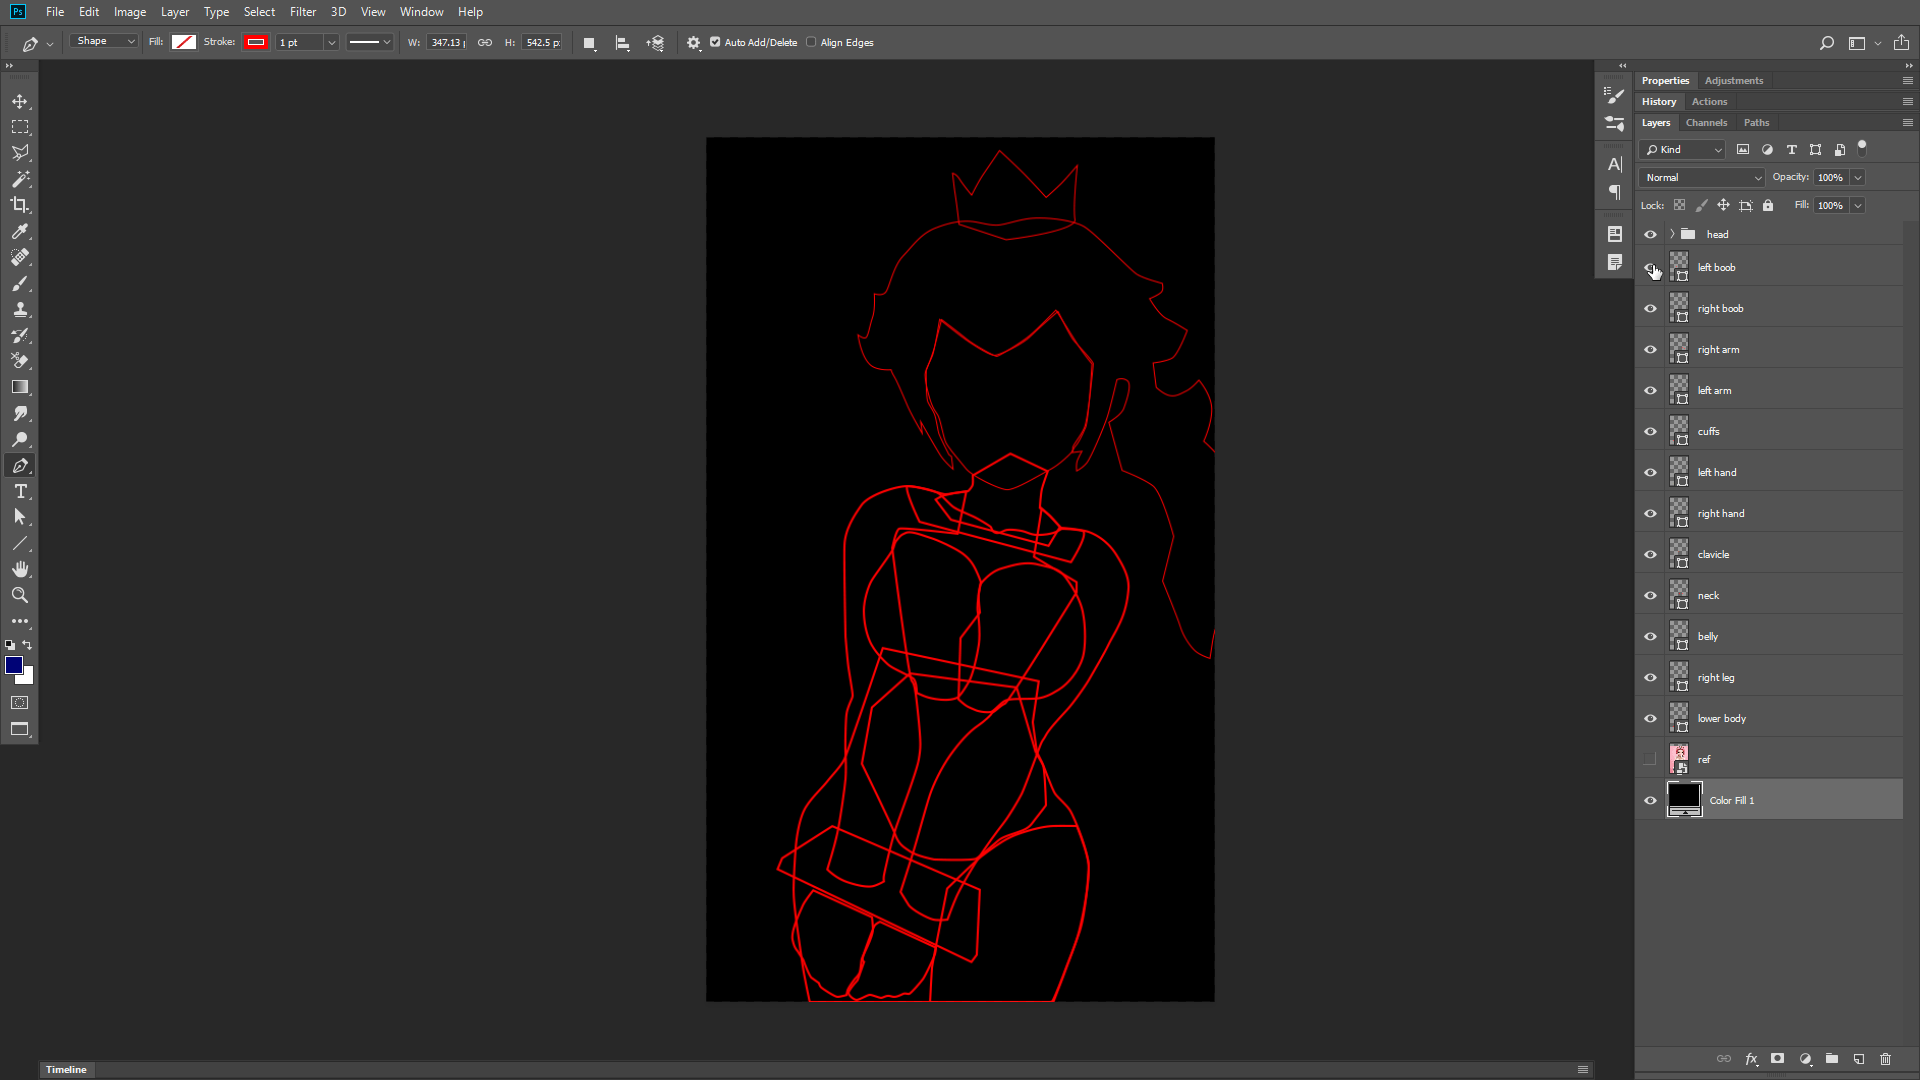Screen dimensions: 1920x1080
Task: Select the Horizontal Type tool
Action: pos(20,492)
